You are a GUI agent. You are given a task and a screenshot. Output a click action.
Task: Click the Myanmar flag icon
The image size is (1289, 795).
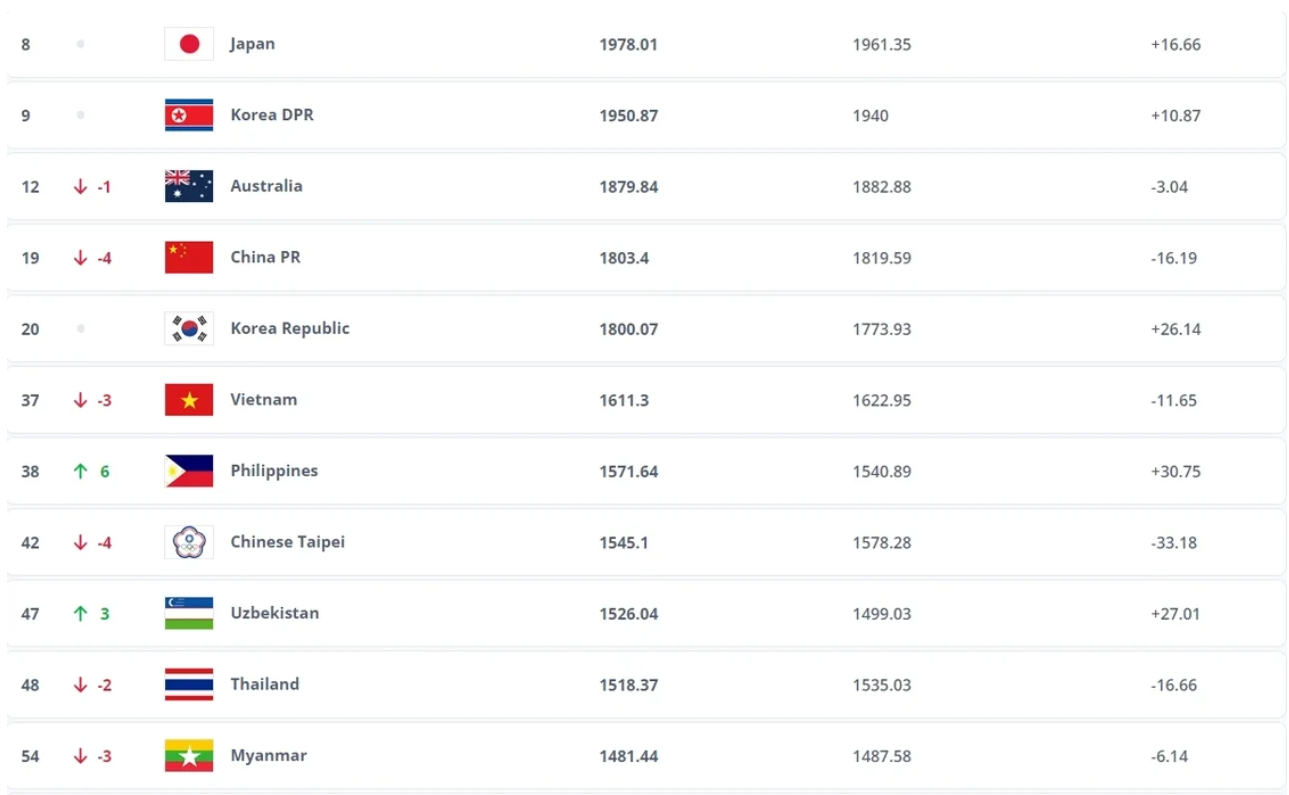click(189, 756)
